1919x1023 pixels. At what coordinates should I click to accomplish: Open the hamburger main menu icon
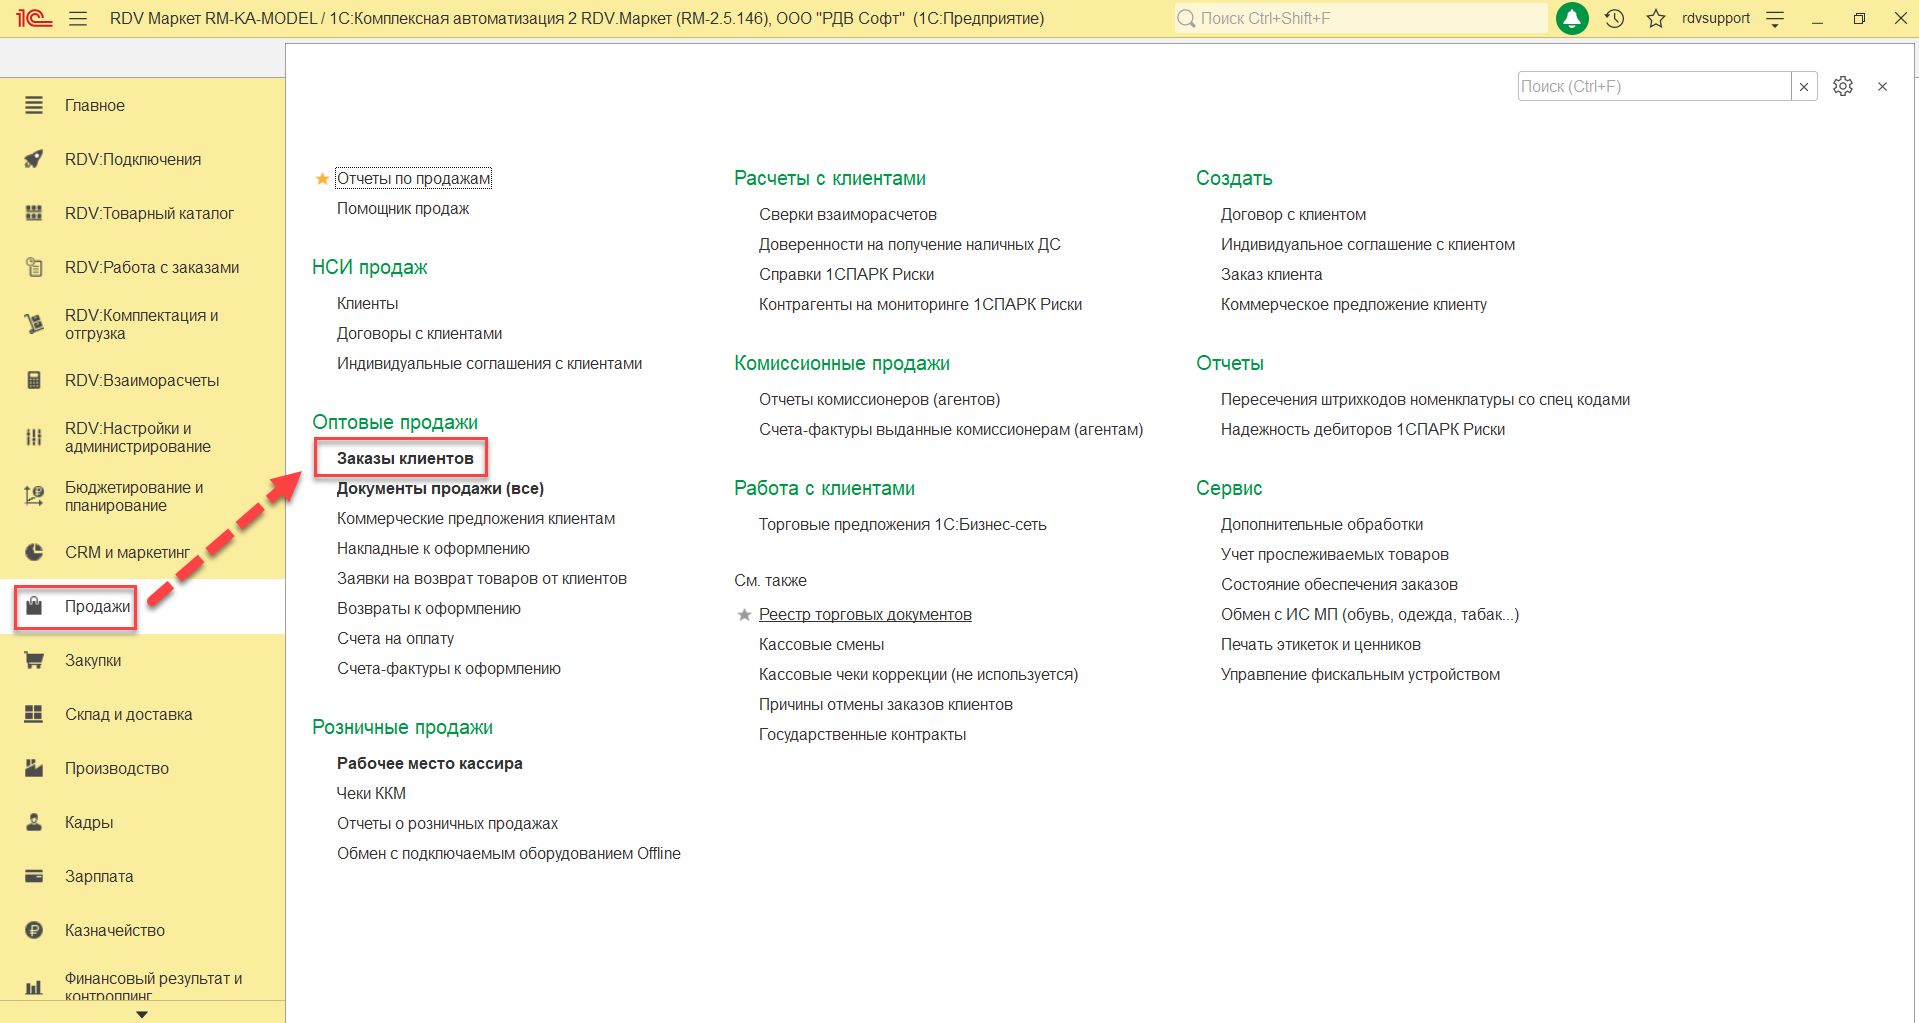(78, 18)
